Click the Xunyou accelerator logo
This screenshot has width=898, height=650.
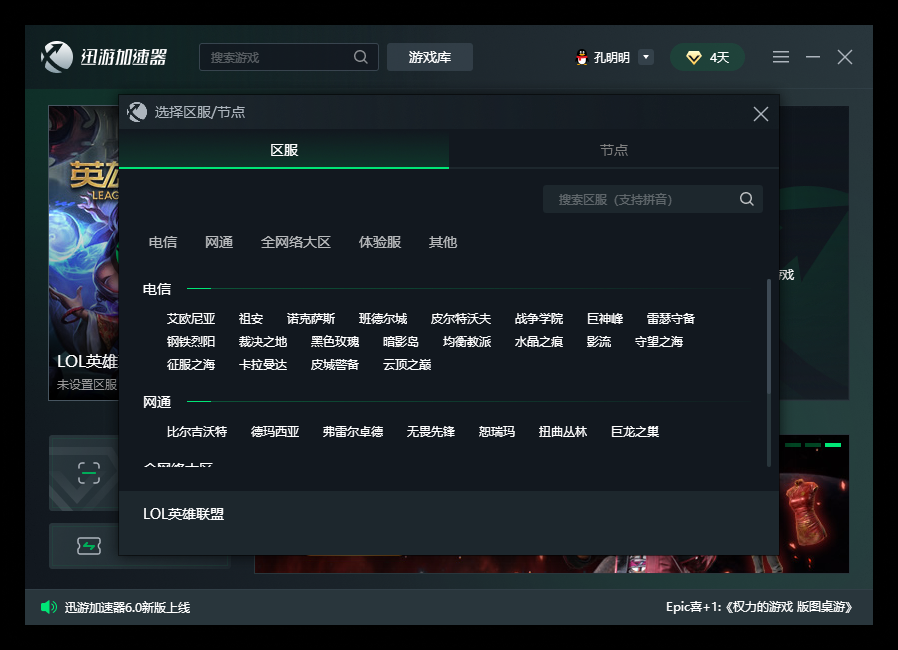[104, 57]
